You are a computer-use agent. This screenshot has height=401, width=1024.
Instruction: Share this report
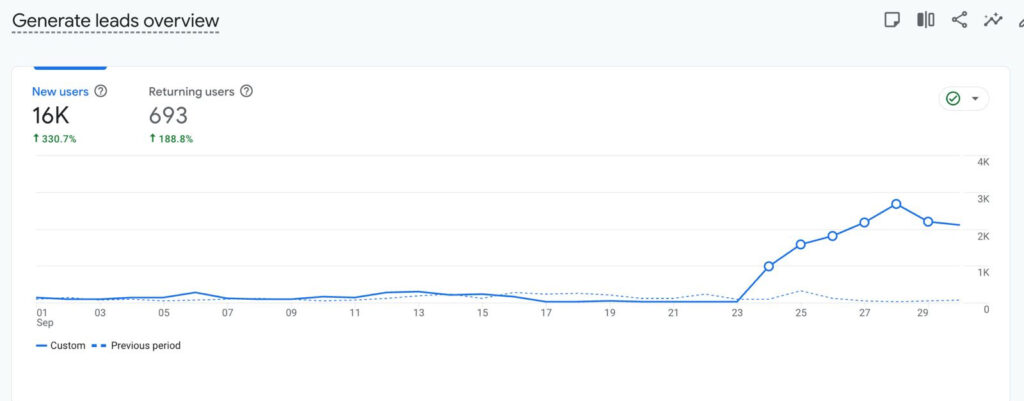[959, 20]
